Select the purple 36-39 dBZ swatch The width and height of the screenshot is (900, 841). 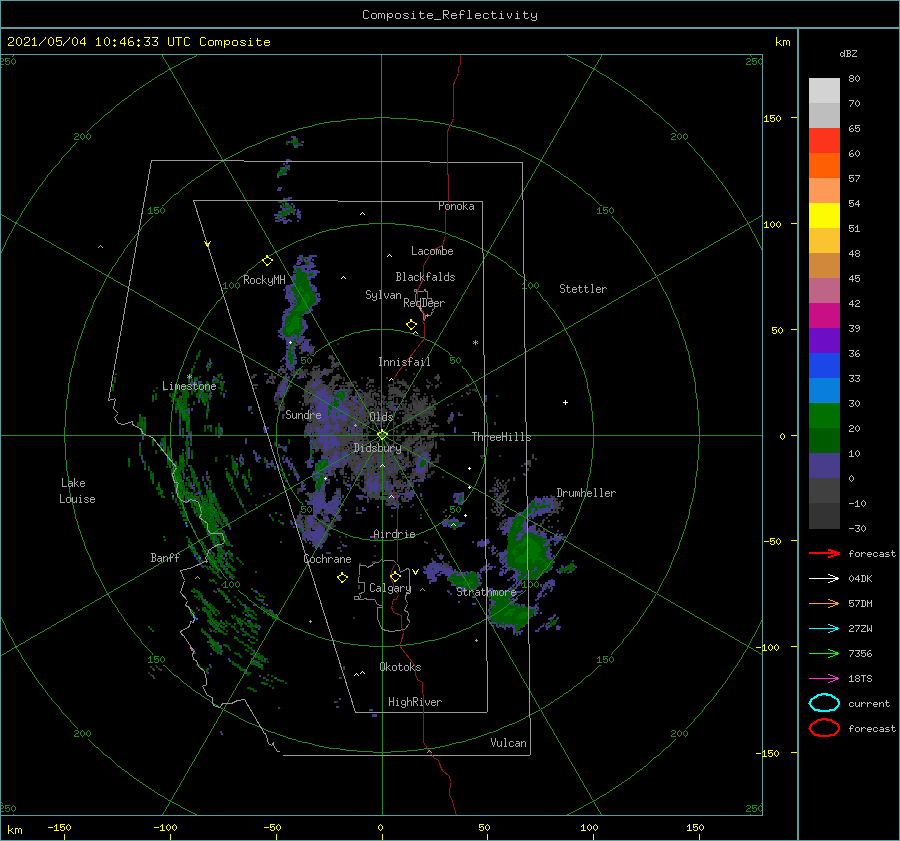(x=824, y=341)
